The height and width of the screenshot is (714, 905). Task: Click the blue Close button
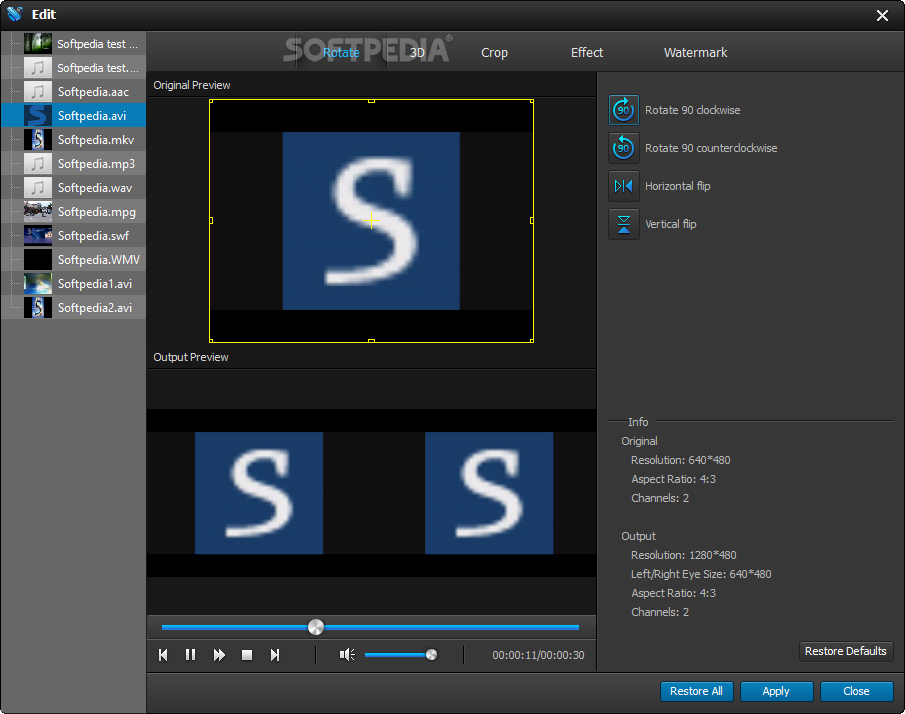tap(857, 691)
